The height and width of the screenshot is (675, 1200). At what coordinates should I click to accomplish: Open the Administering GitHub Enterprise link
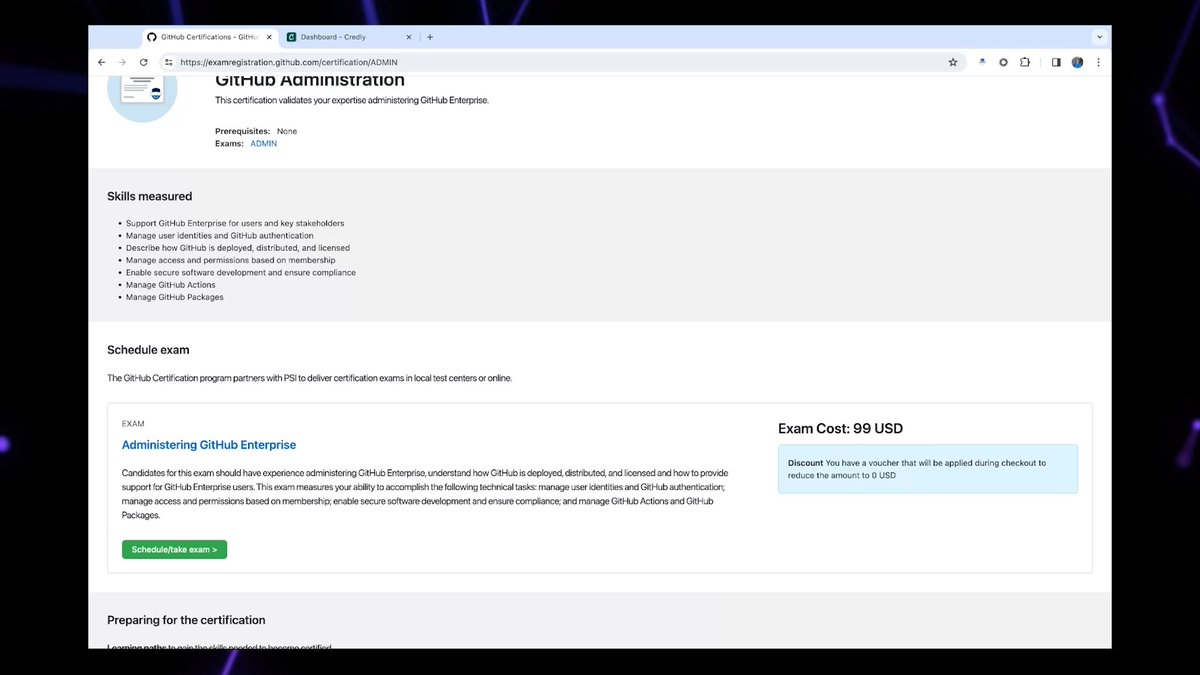point(209,445)
